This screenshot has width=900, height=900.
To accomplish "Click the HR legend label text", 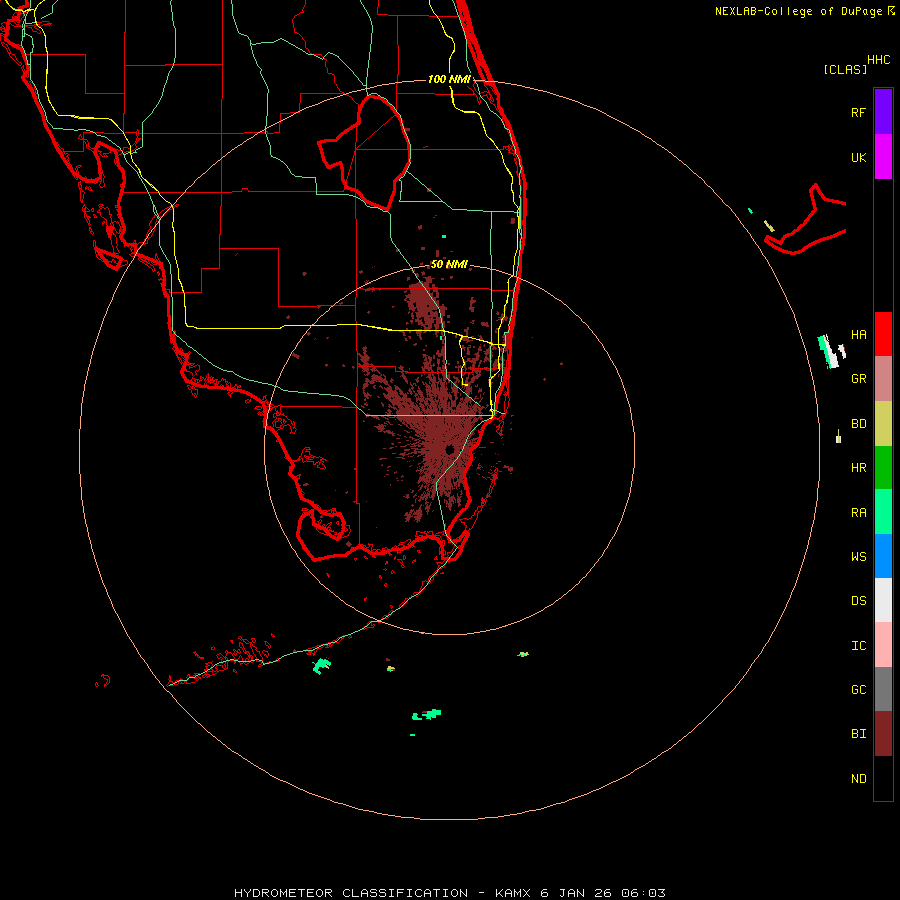I will (858, 468).
